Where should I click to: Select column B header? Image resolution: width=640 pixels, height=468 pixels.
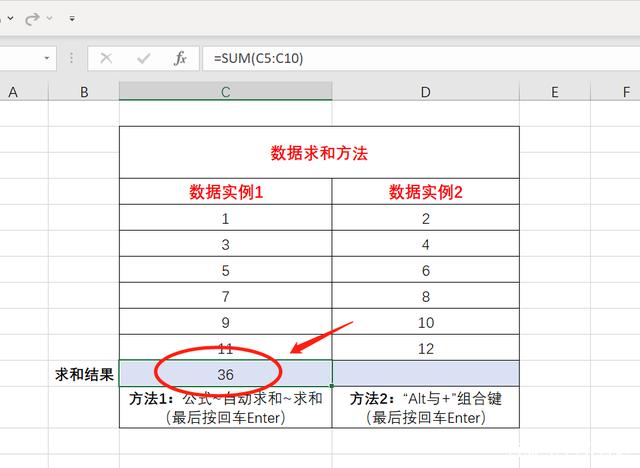(x=84, y=92)
